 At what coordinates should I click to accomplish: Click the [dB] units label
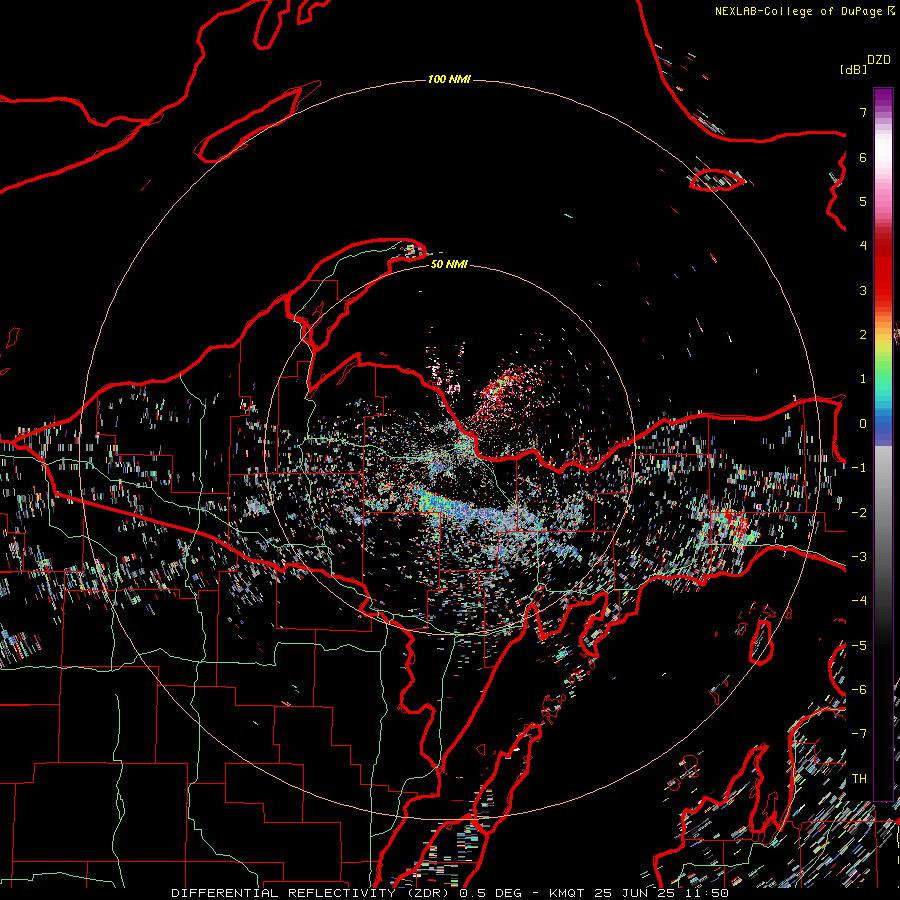(x=854, y=69)
